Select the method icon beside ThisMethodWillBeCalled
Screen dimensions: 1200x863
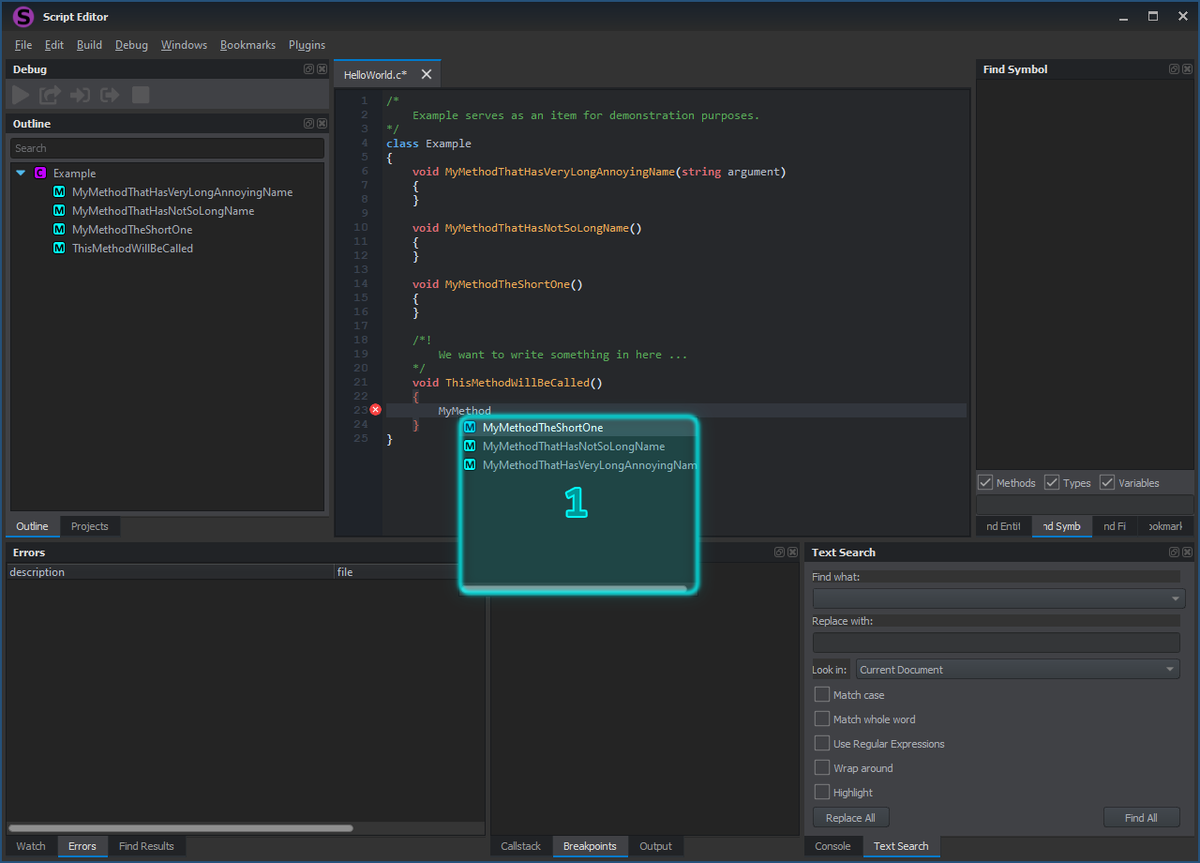(x=59, y=248)
